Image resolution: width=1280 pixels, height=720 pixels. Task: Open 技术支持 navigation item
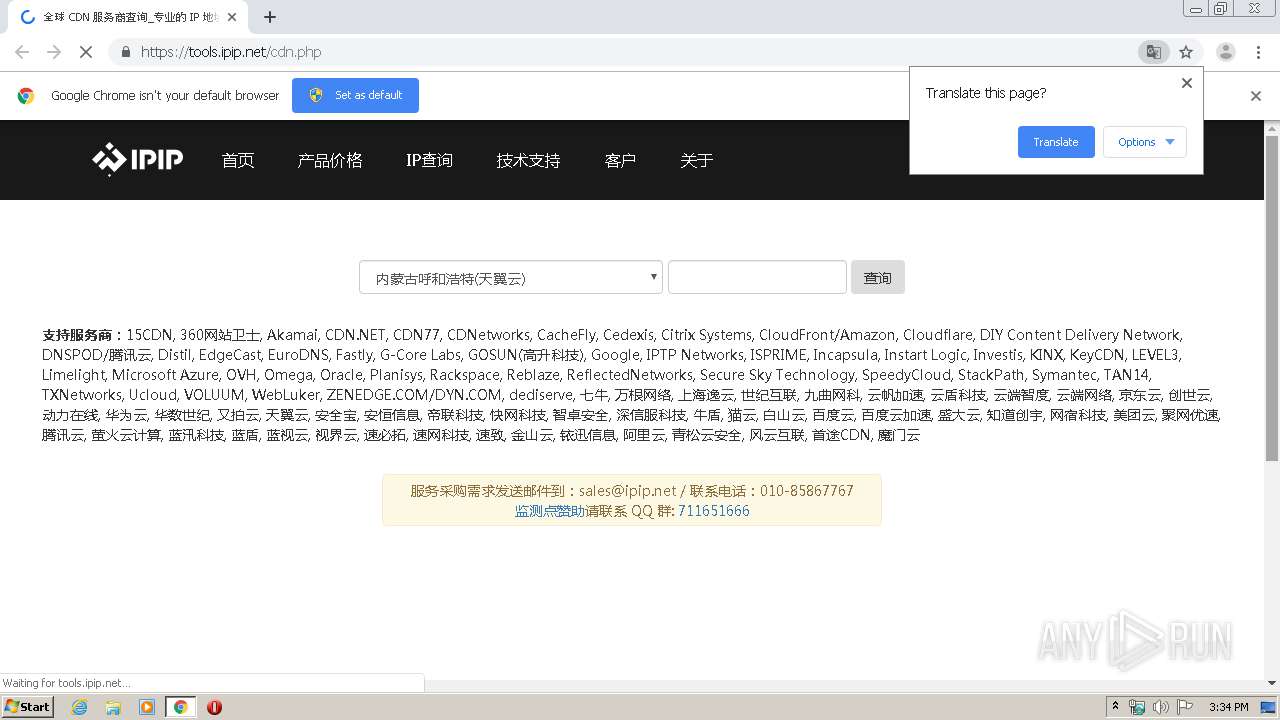pos(528,160)
